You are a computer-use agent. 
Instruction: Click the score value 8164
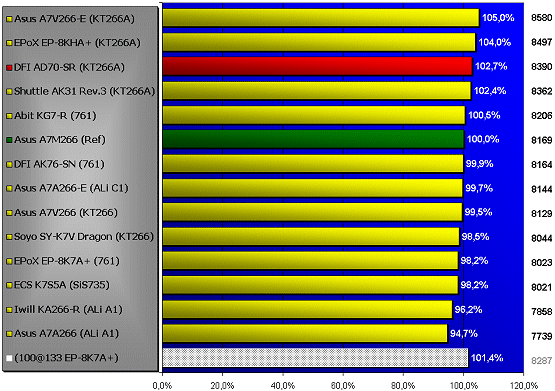click(542, 165)
